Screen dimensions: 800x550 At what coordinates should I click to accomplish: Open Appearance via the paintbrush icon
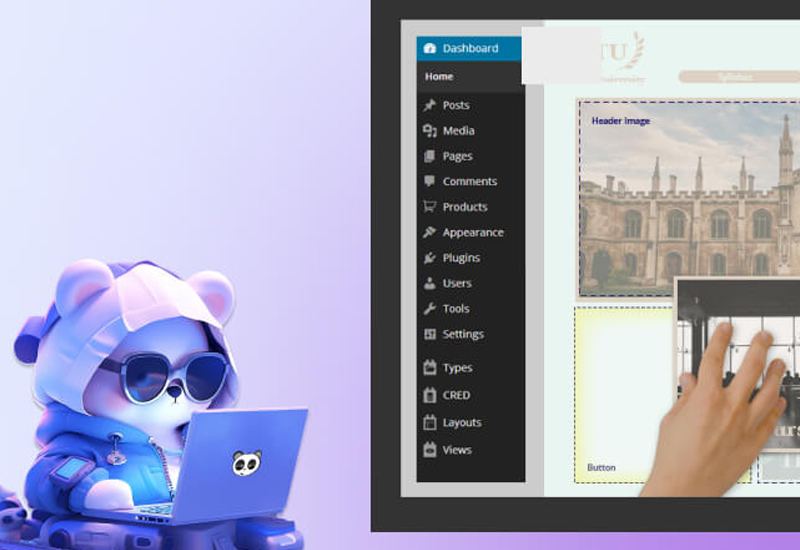pyautogui.click(x=430, y=232)
